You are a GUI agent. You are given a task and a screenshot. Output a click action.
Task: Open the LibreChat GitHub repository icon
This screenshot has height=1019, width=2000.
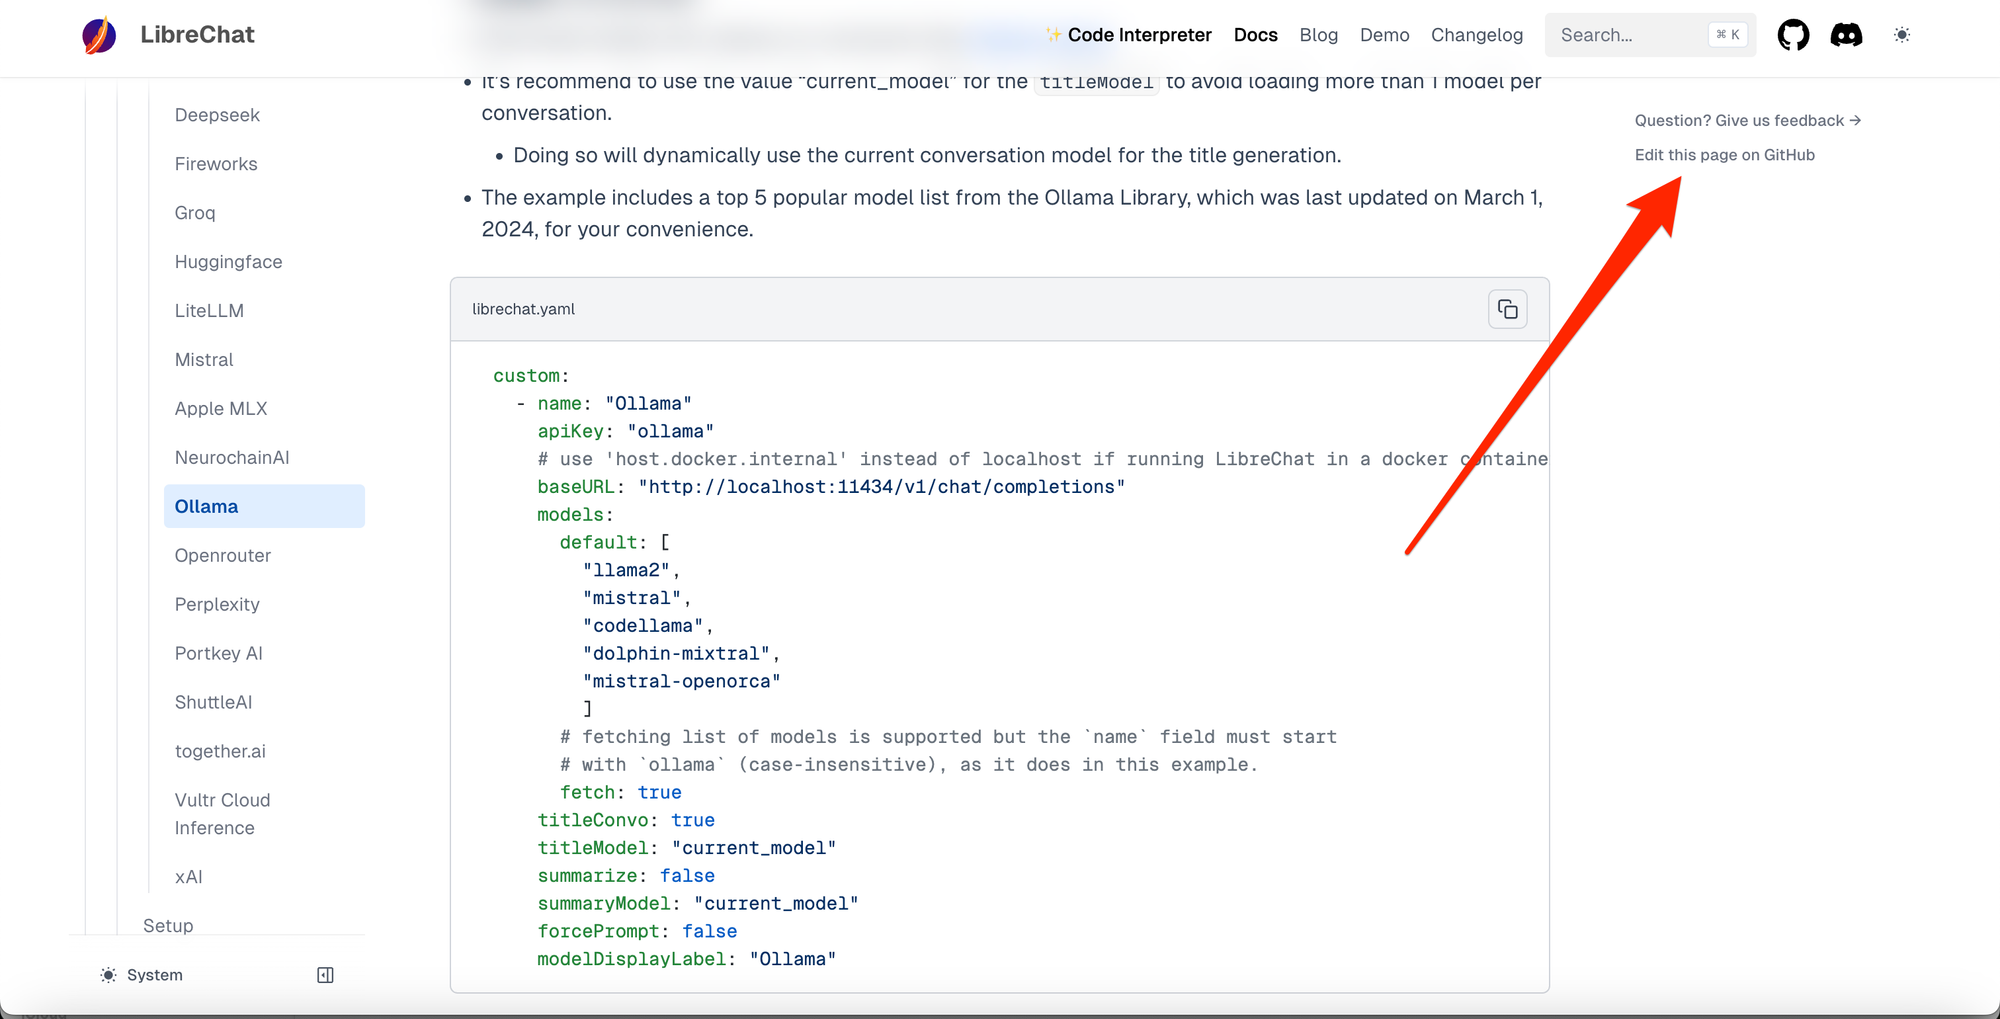click(1793, 35)
